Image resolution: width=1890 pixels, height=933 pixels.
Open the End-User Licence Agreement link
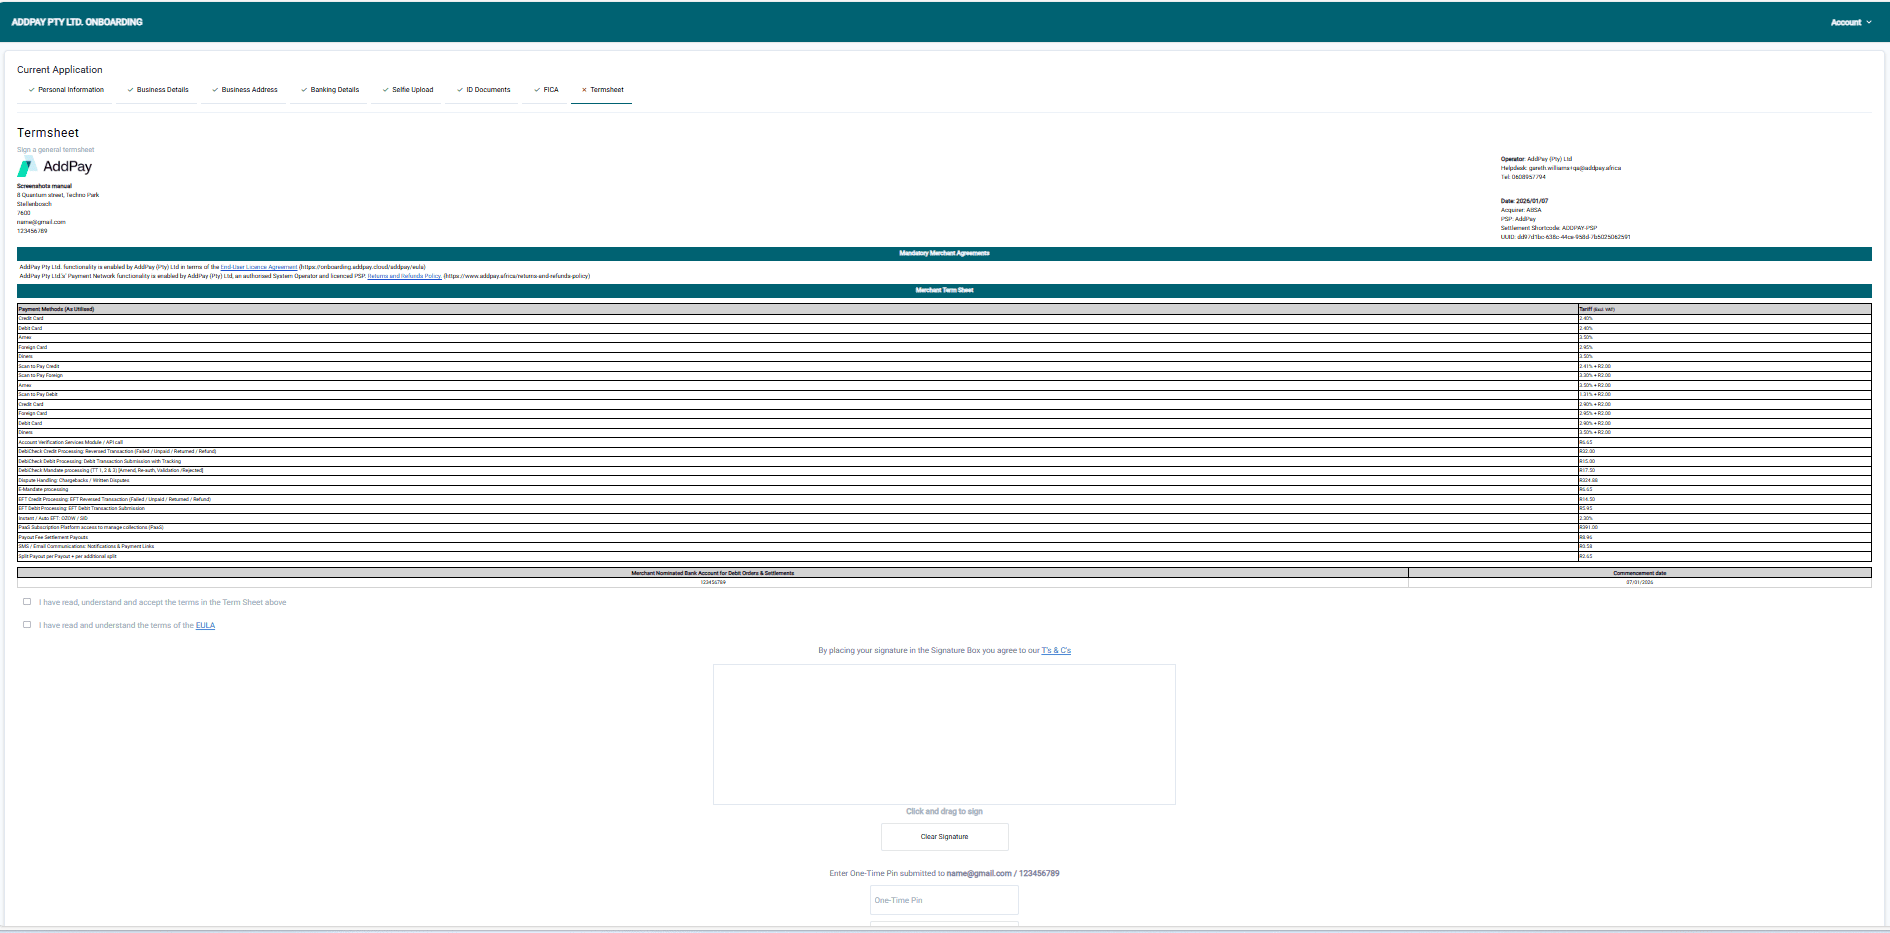(x=259, y=267)
